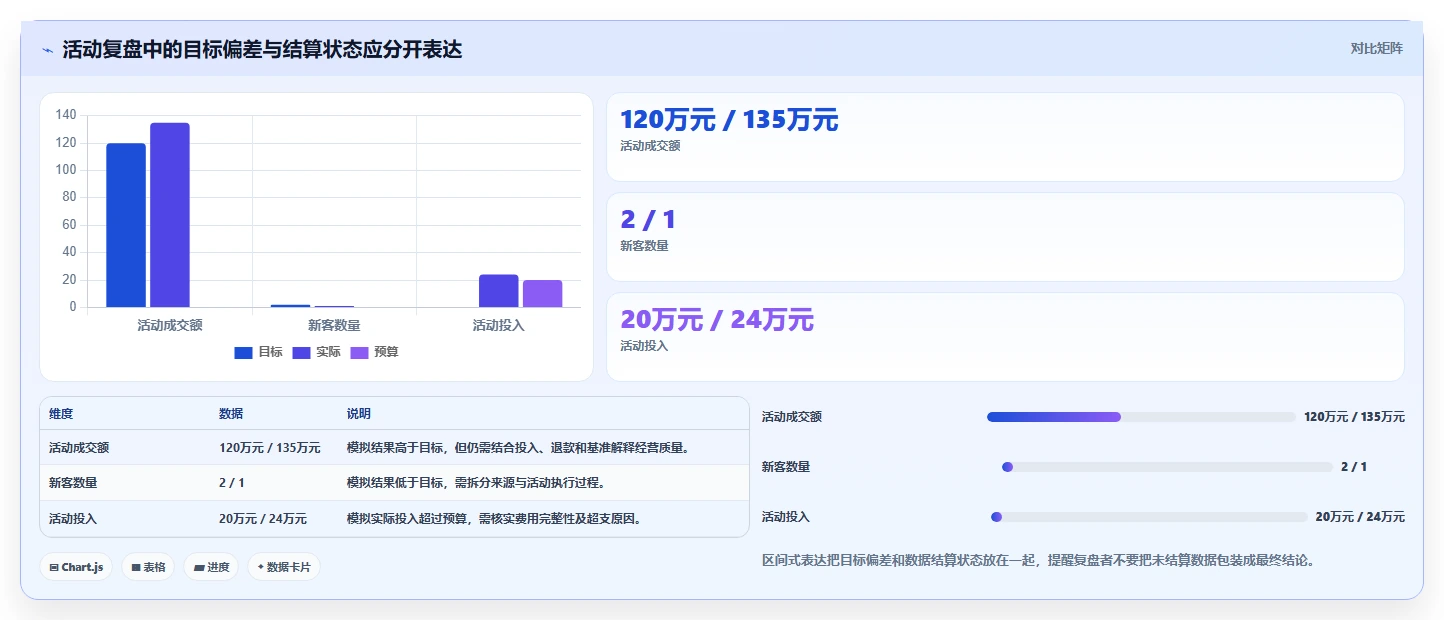Click the 表格 tag chip
The width and height of the screenshot is (1444, 620).
[x=148, y=567]
